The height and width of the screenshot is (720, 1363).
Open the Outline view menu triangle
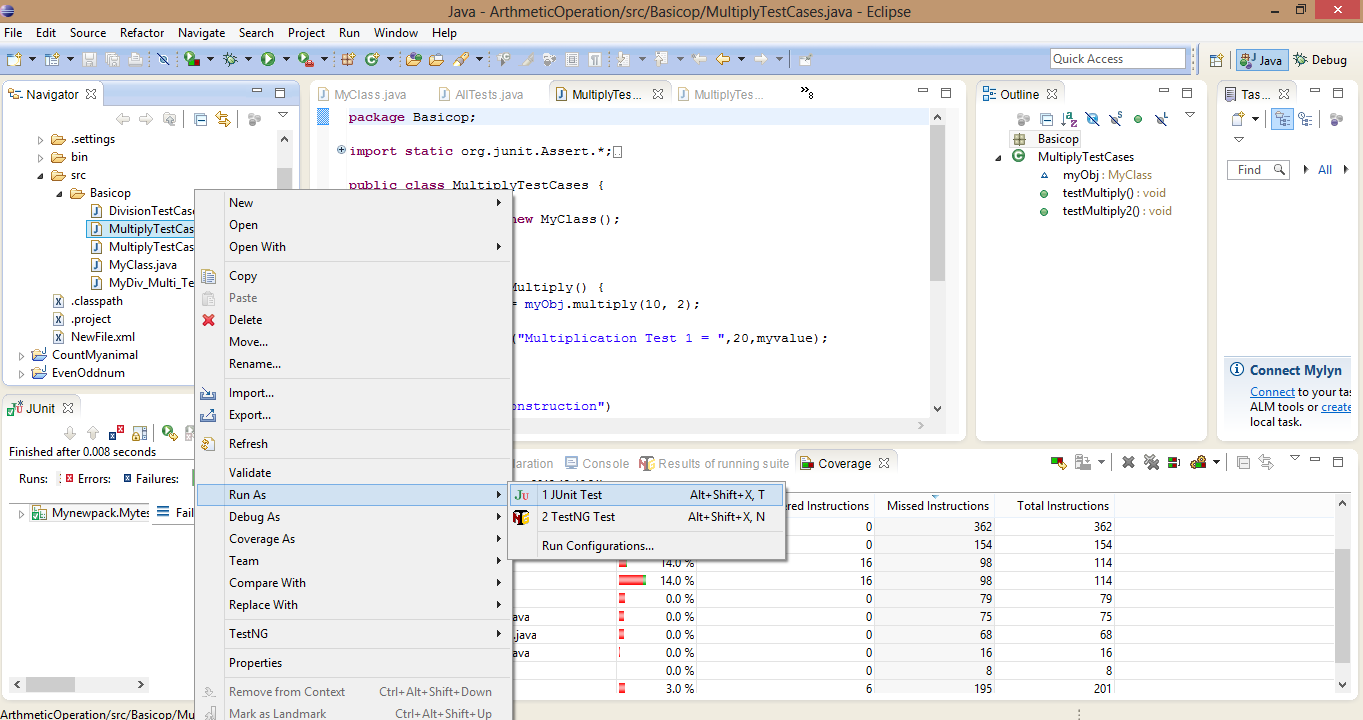[1190, 117]
